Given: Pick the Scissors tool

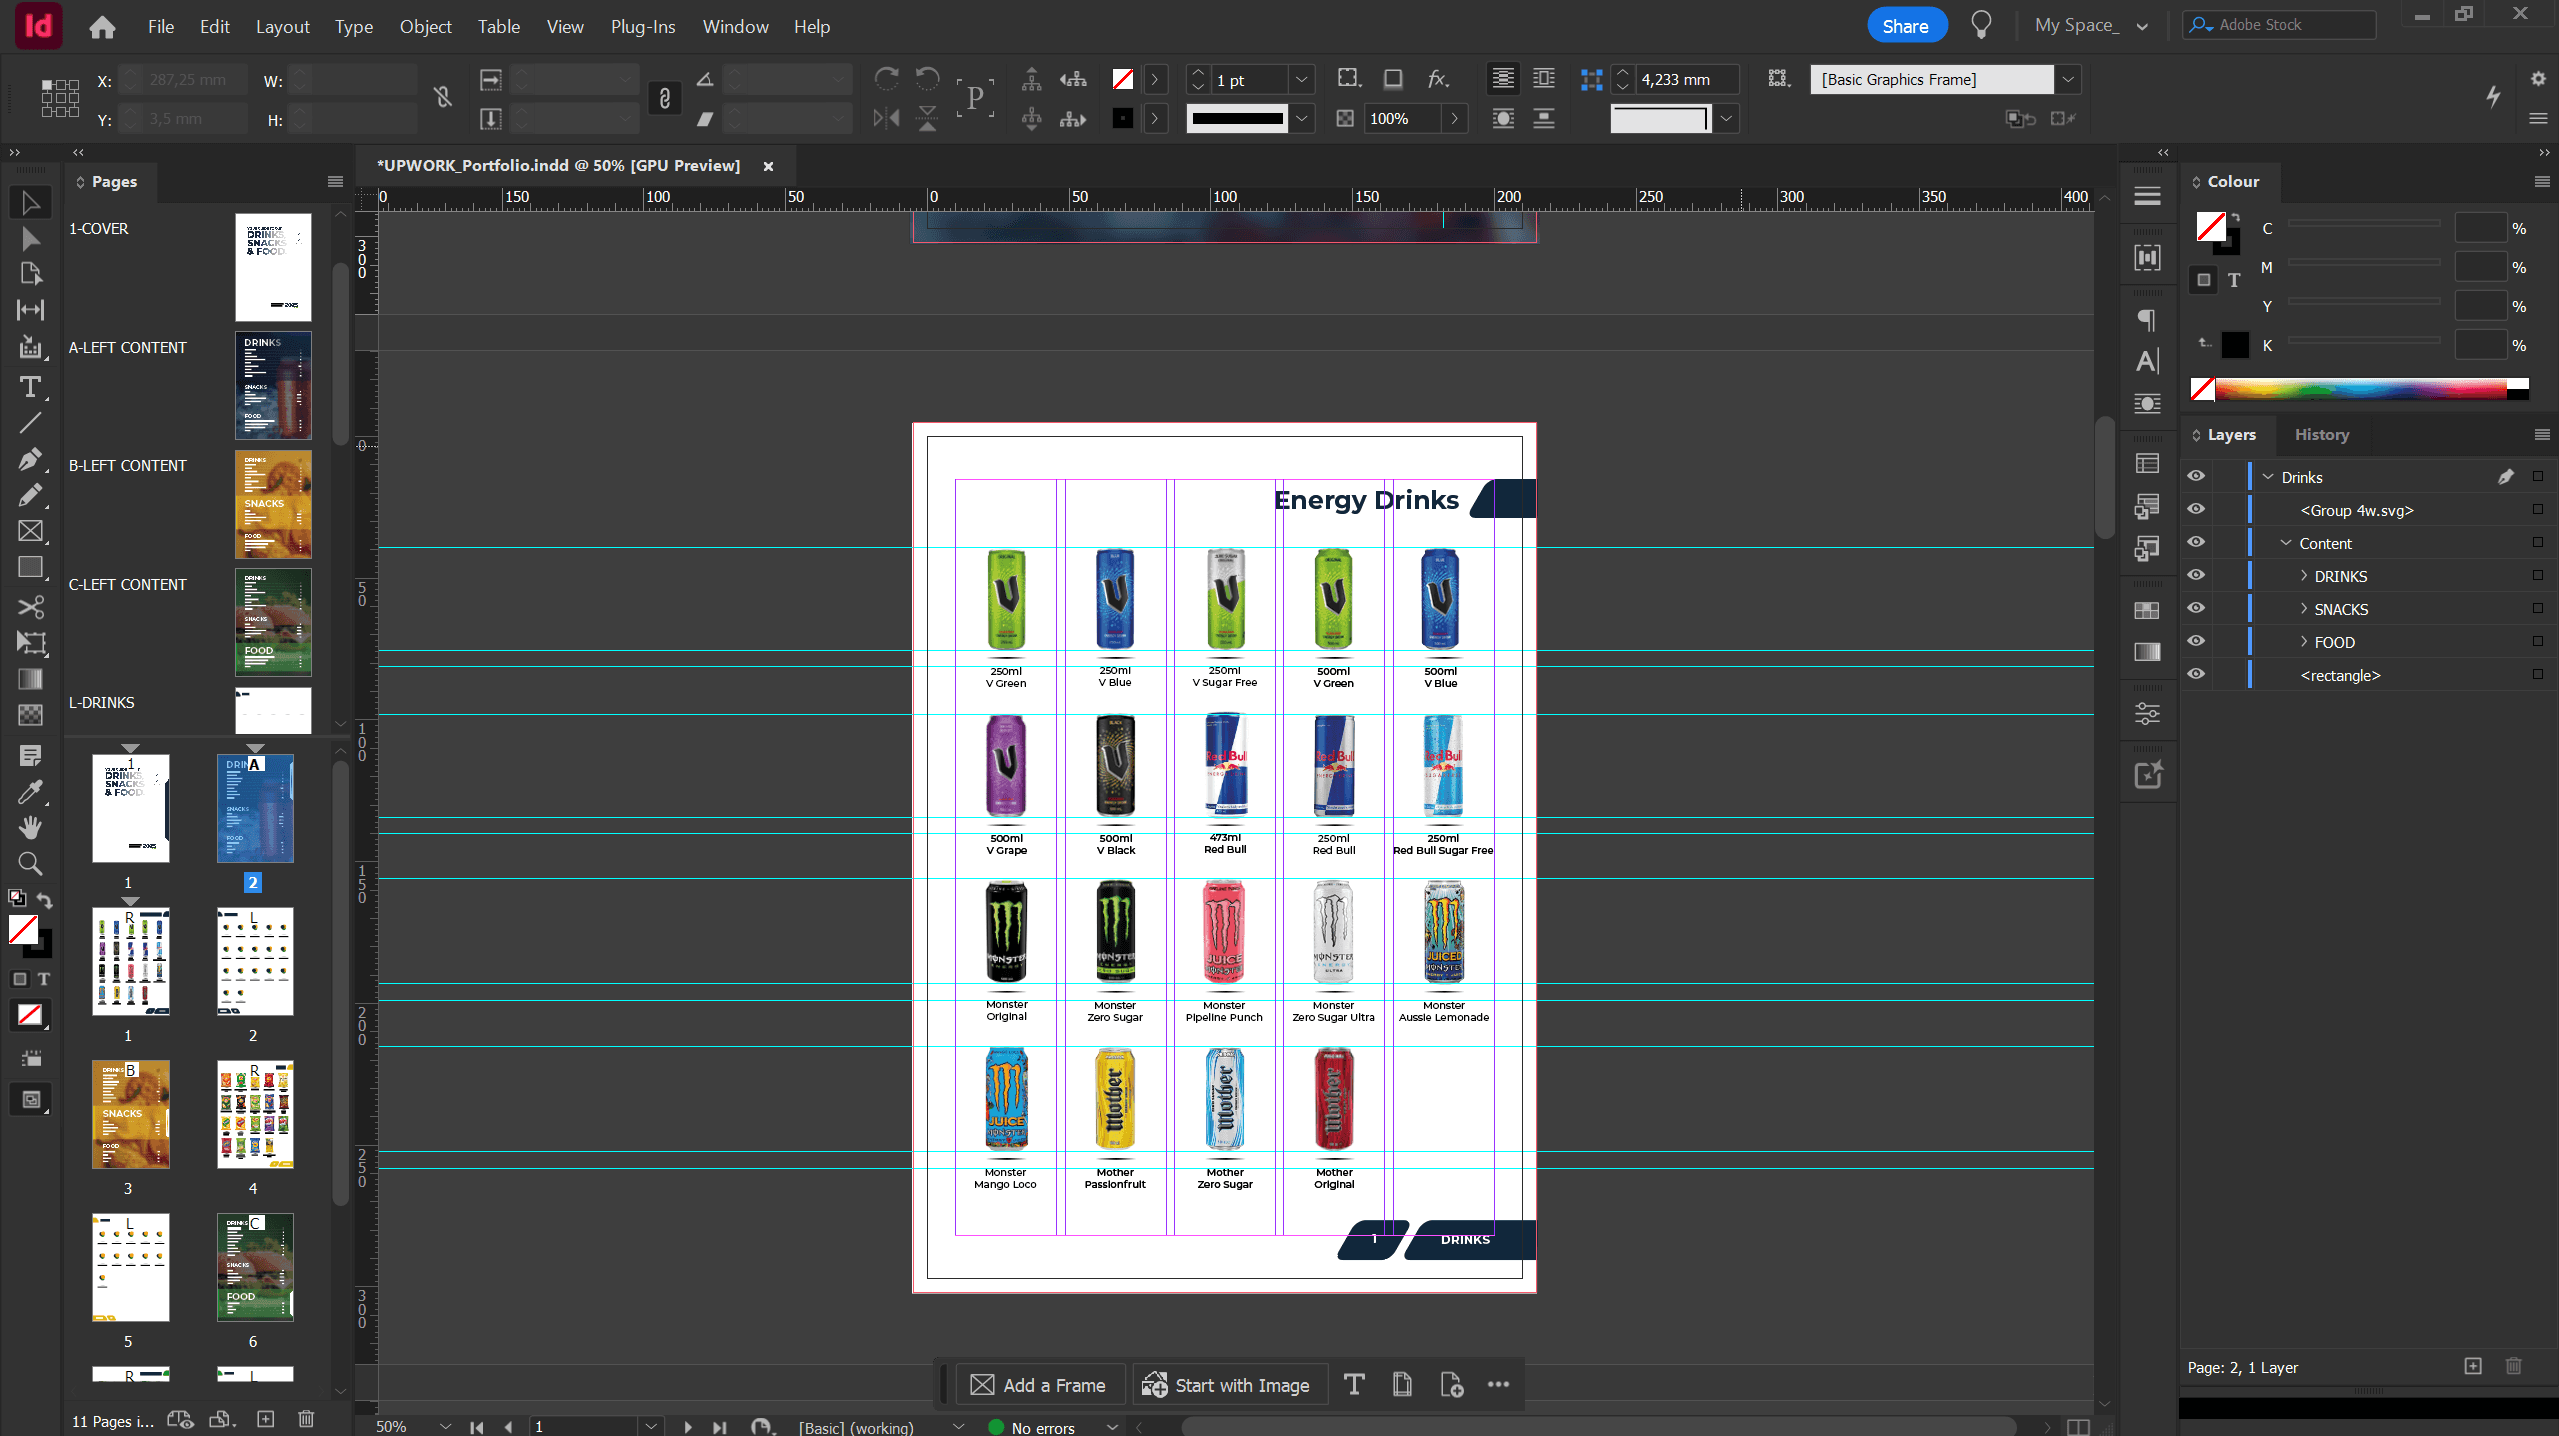Looking at the screenshot, I should 30,607.
